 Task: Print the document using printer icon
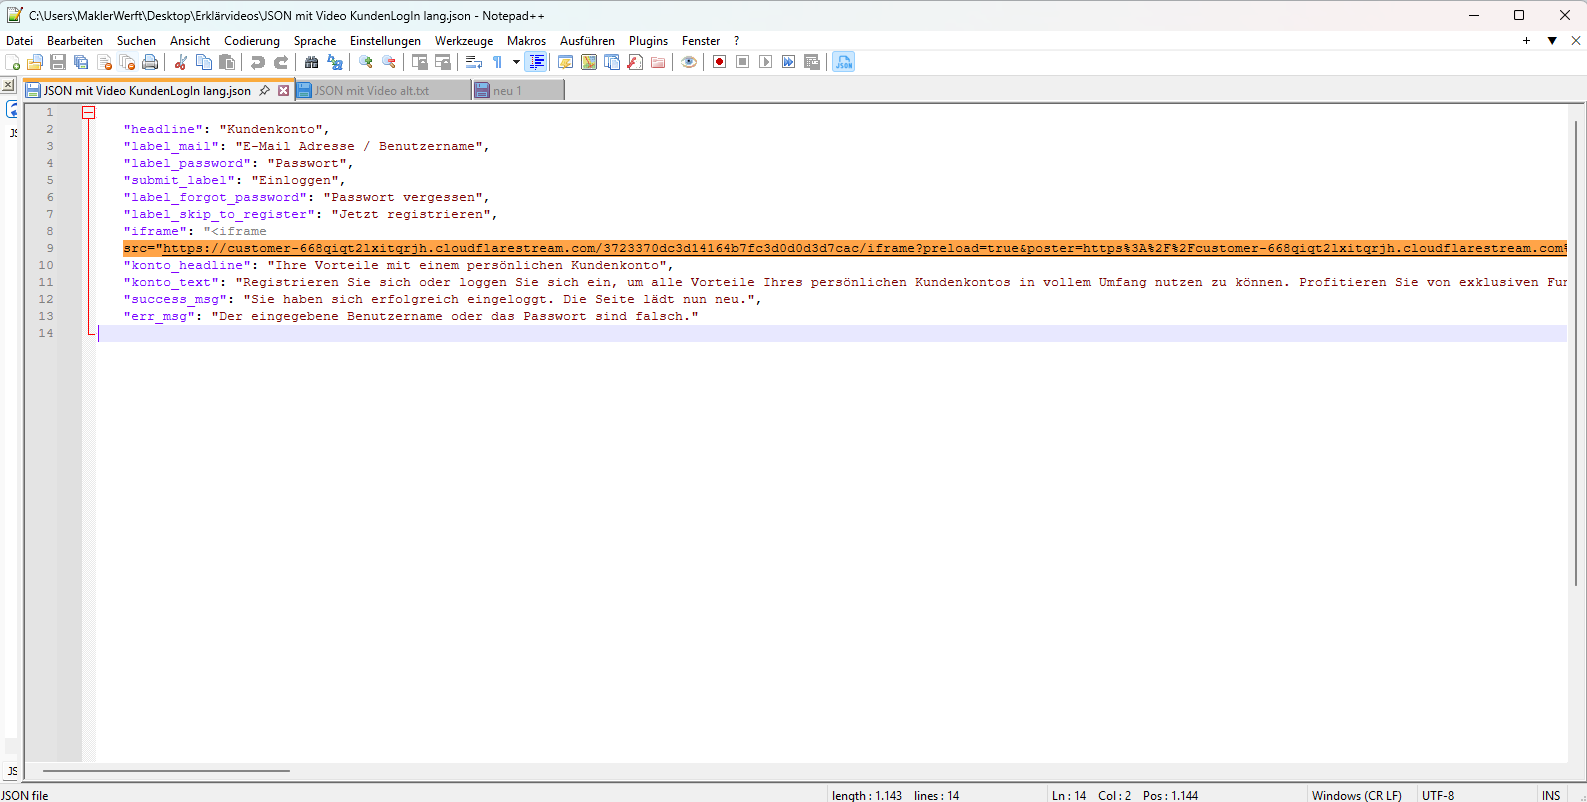point(150,62)
